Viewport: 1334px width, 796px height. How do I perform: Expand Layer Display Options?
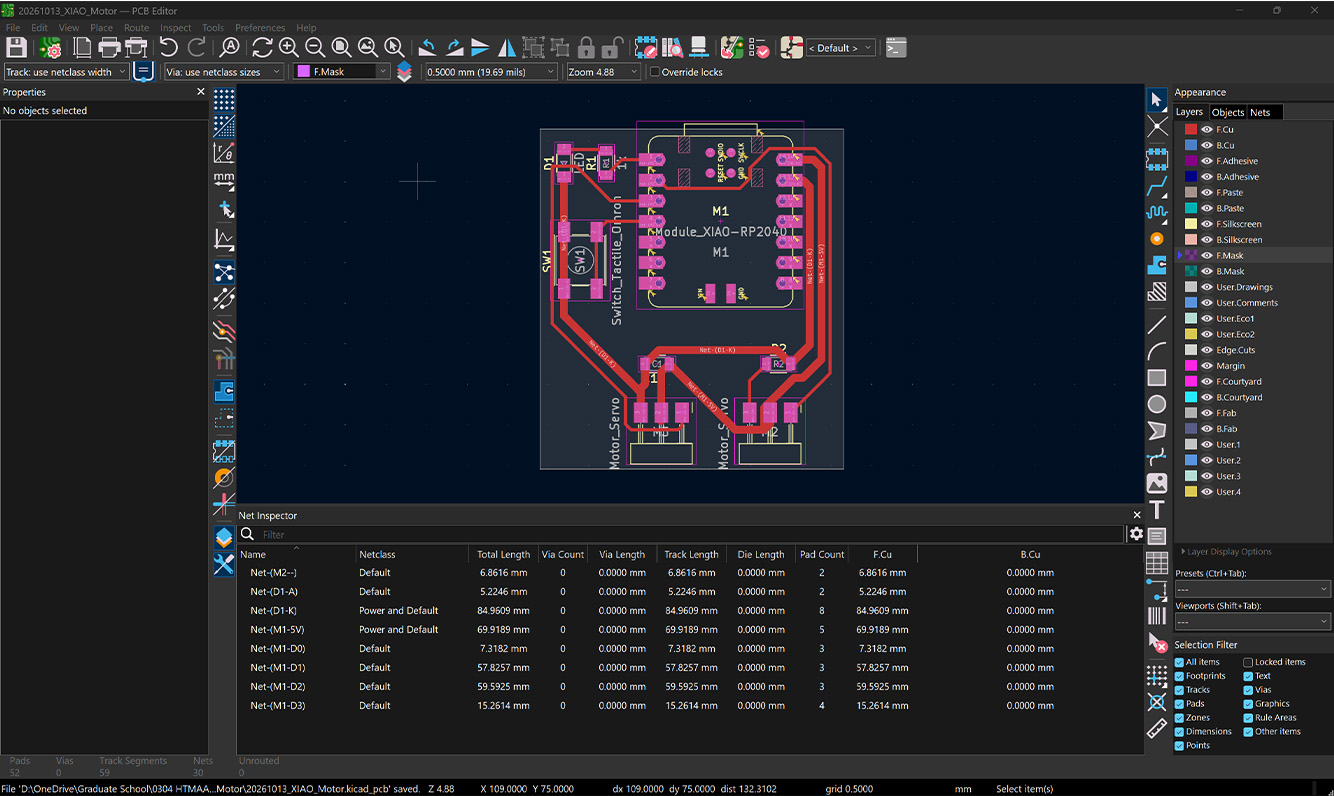pos(1228,552)
